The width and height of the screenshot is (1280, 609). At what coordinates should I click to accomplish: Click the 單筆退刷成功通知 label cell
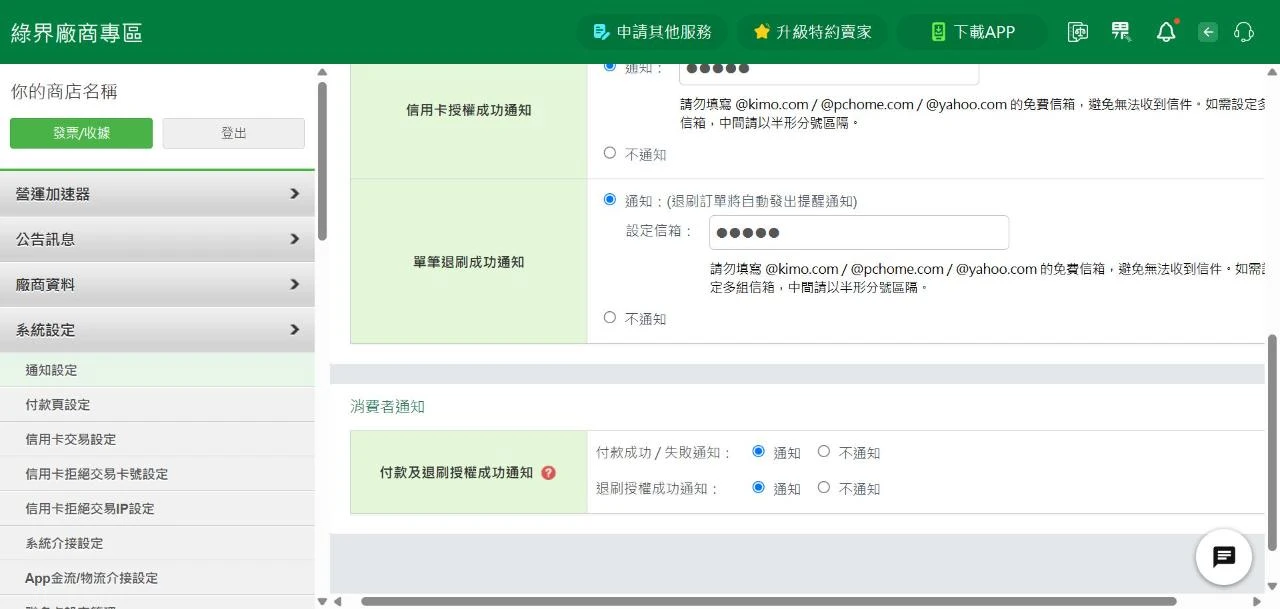(x=469, y=262)
